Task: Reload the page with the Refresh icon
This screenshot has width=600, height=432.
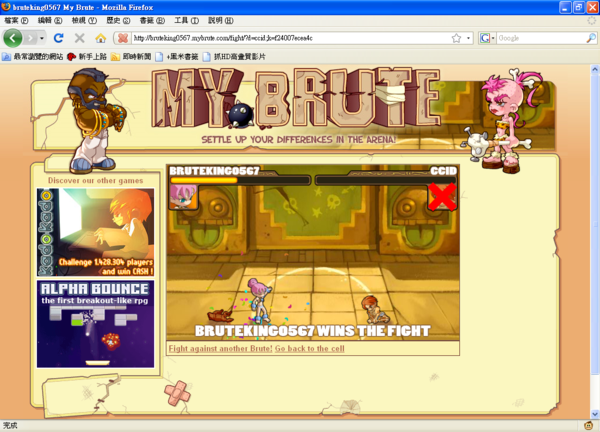Action: pyautogui.click(x=59, y=38)
